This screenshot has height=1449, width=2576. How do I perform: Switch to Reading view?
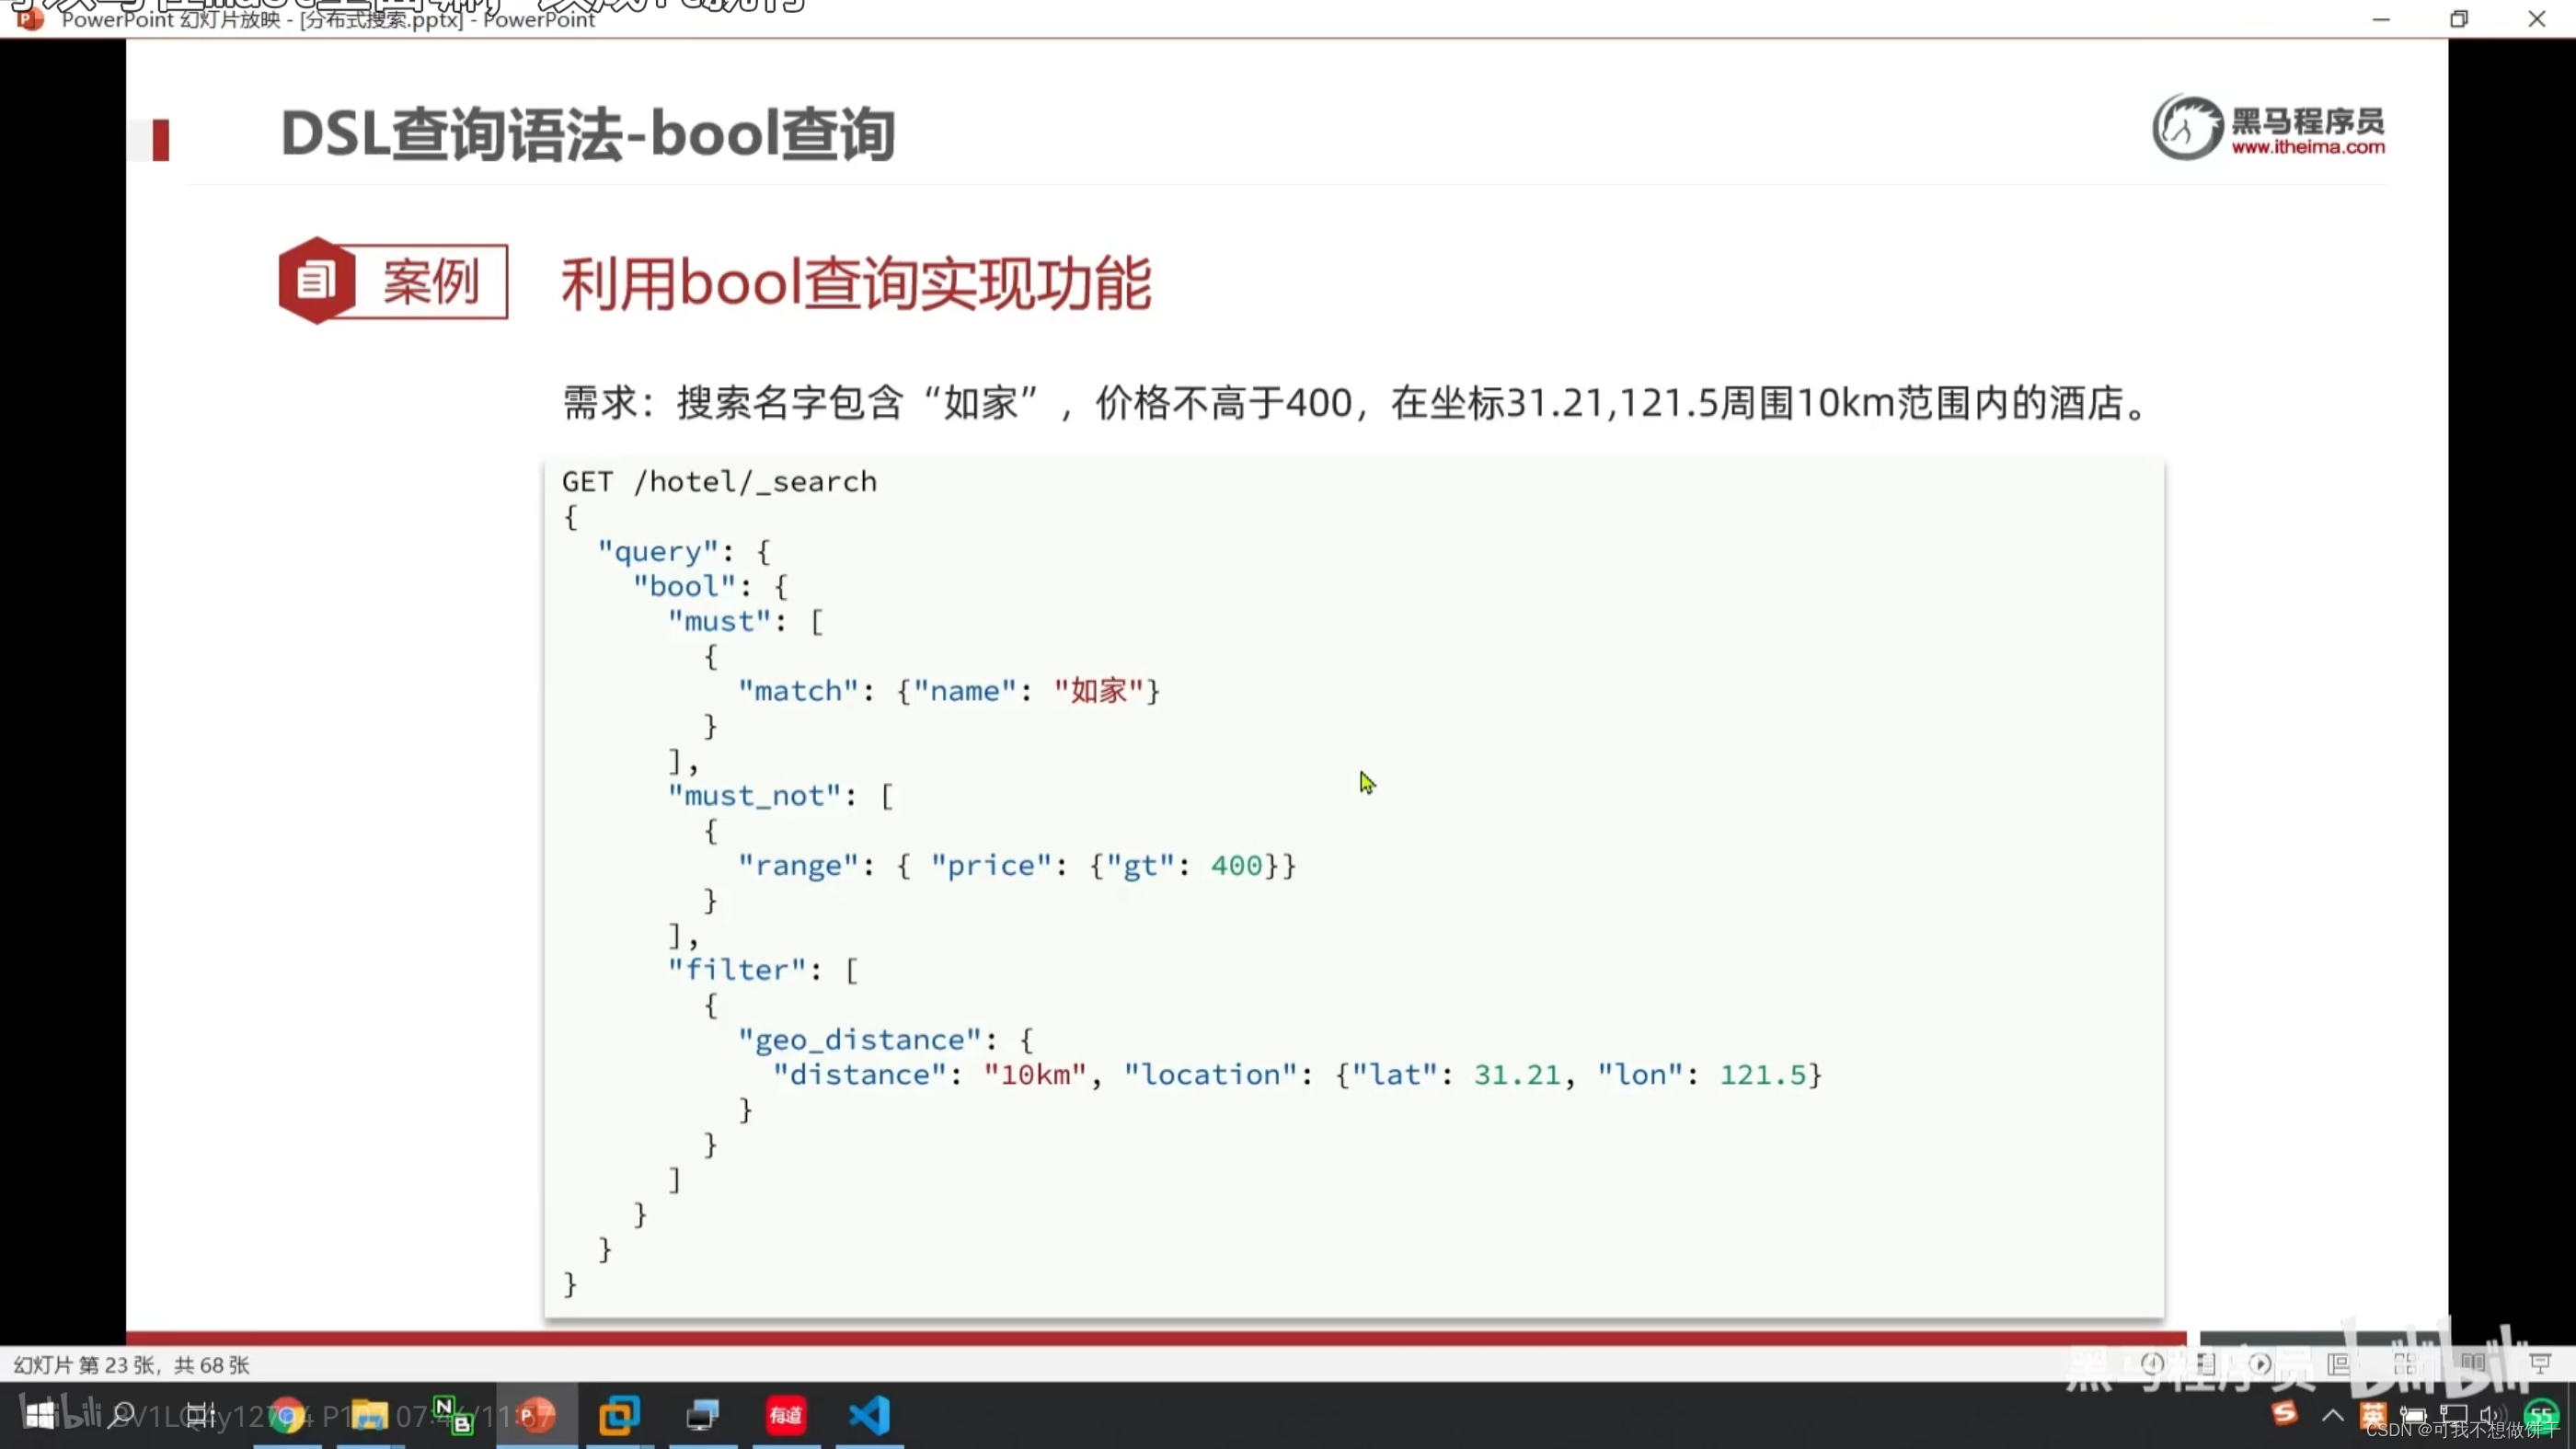tap(2472, 1363)
